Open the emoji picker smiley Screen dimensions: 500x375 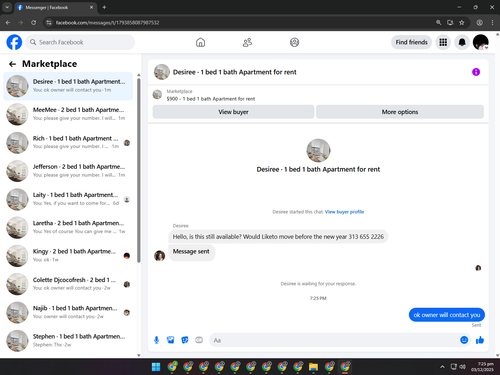click(x=464, y=340)
